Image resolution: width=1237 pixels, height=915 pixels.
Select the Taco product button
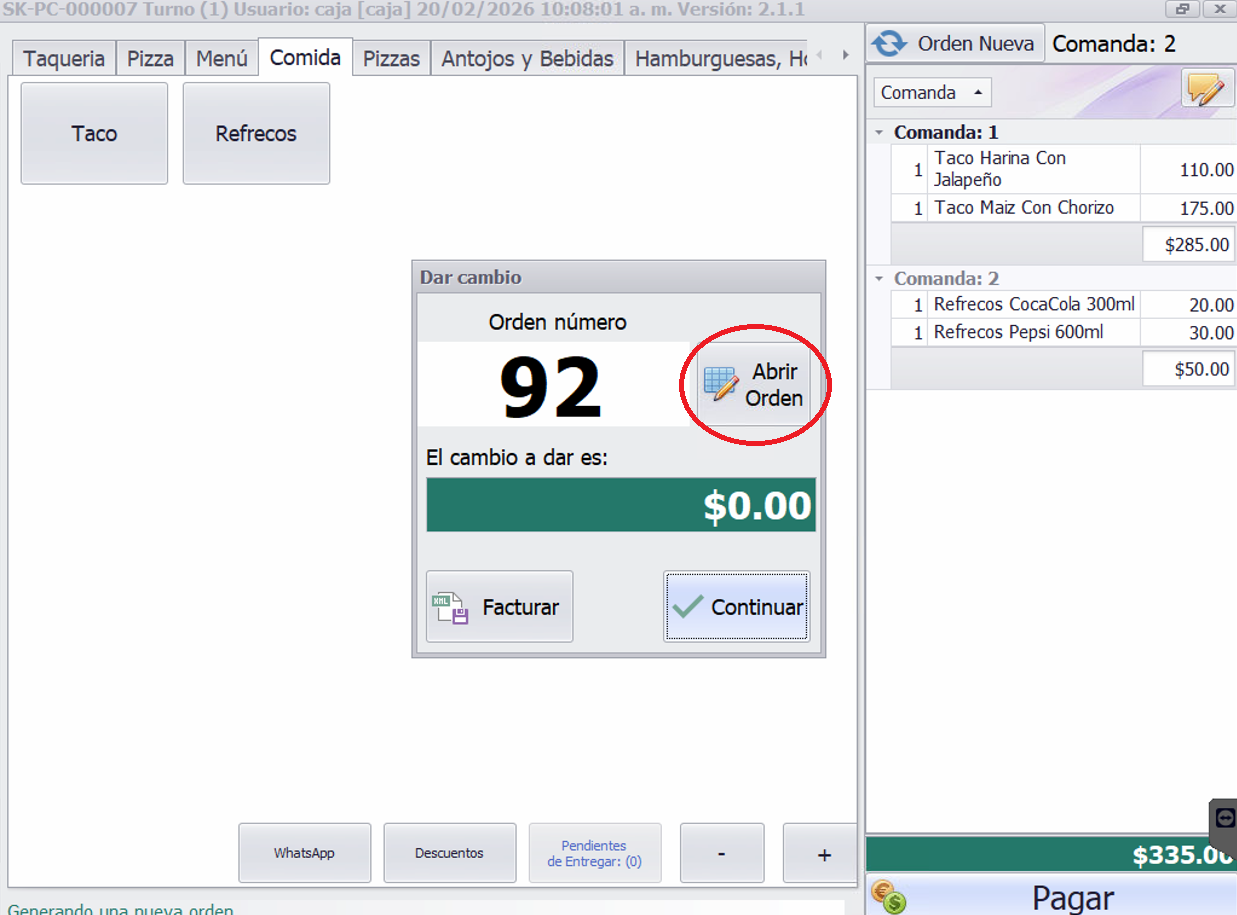94,134
